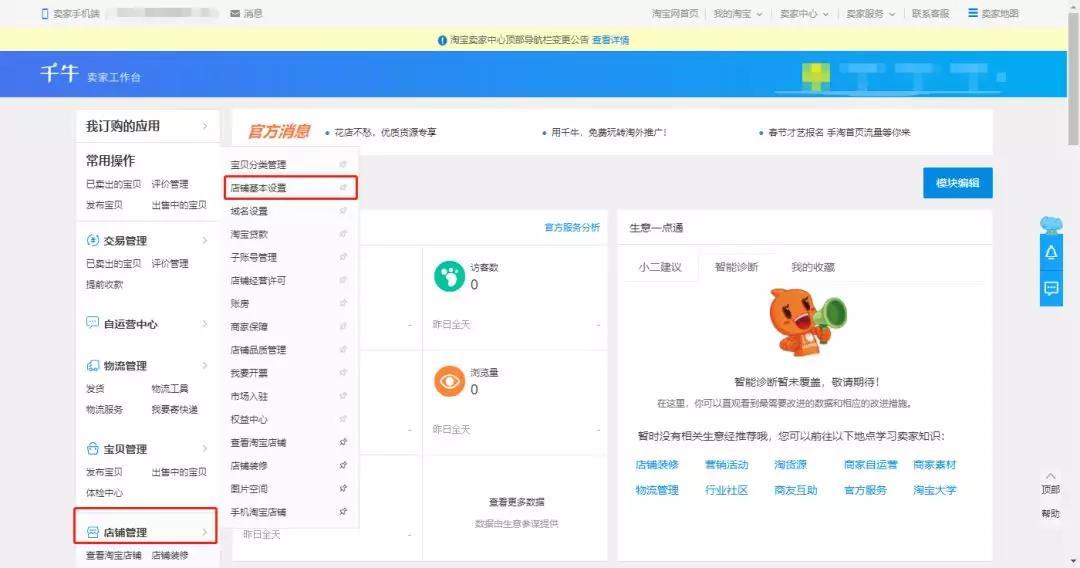Select 域名设置 from the submenu
Image resolution: width=1080 pixels, height=568 pixels.
(x=249, y=211)
